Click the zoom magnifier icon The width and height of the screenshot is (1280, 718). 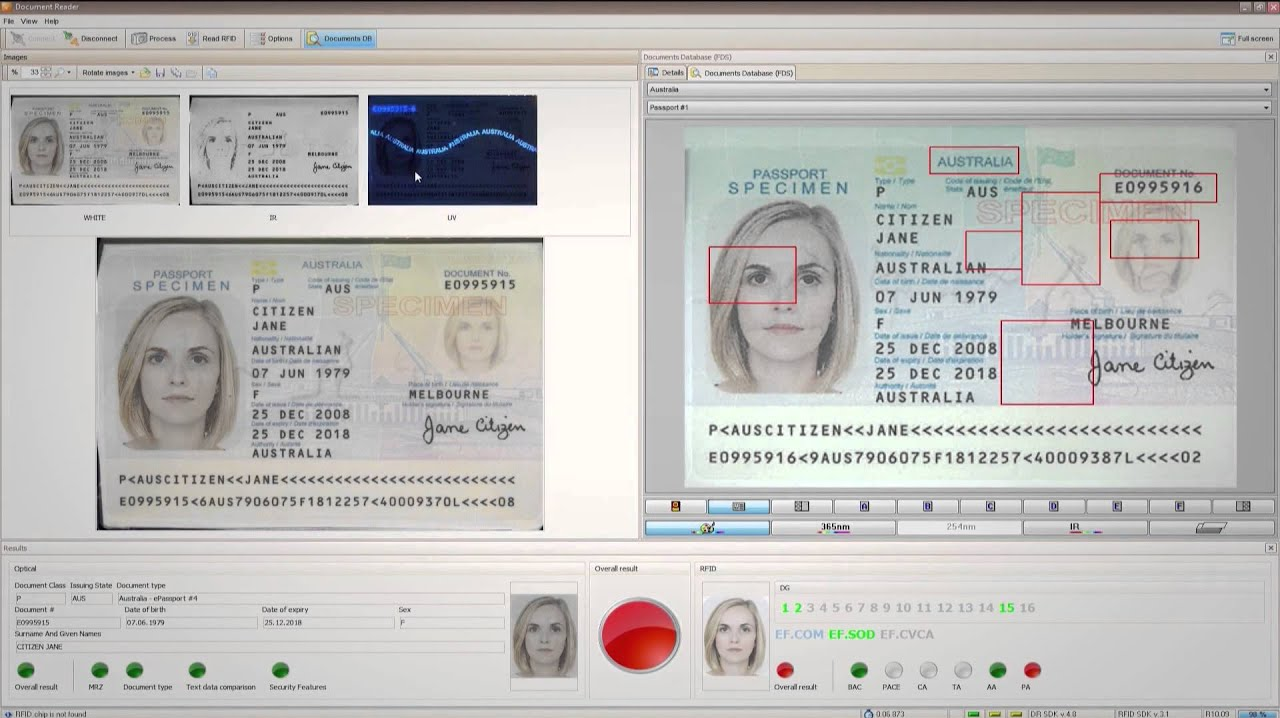click(60, 73)
